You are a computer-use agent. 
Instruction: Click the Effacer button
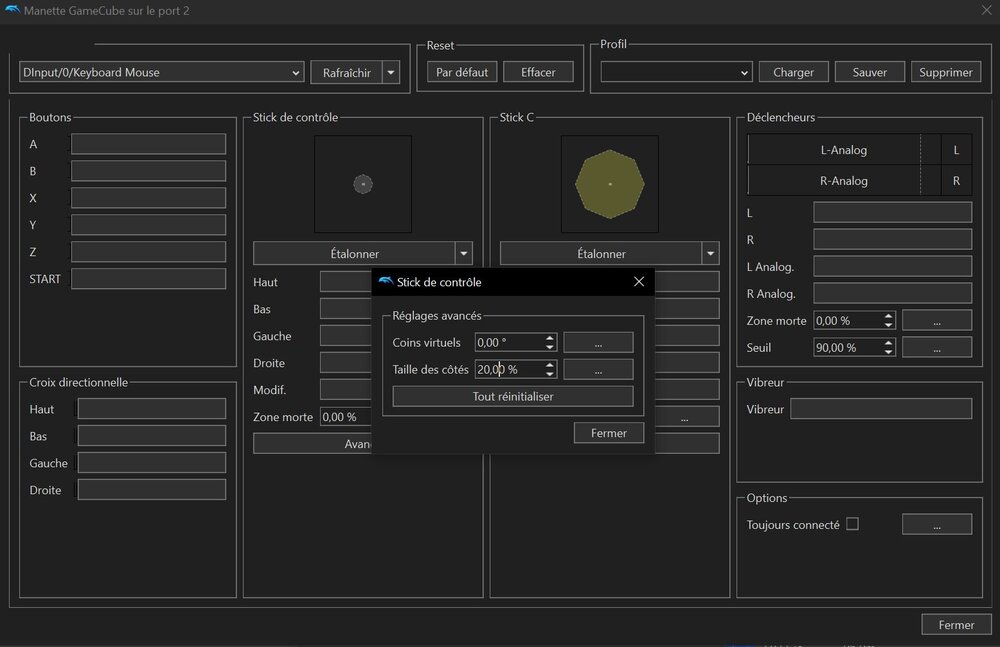(x=538, y=72)
